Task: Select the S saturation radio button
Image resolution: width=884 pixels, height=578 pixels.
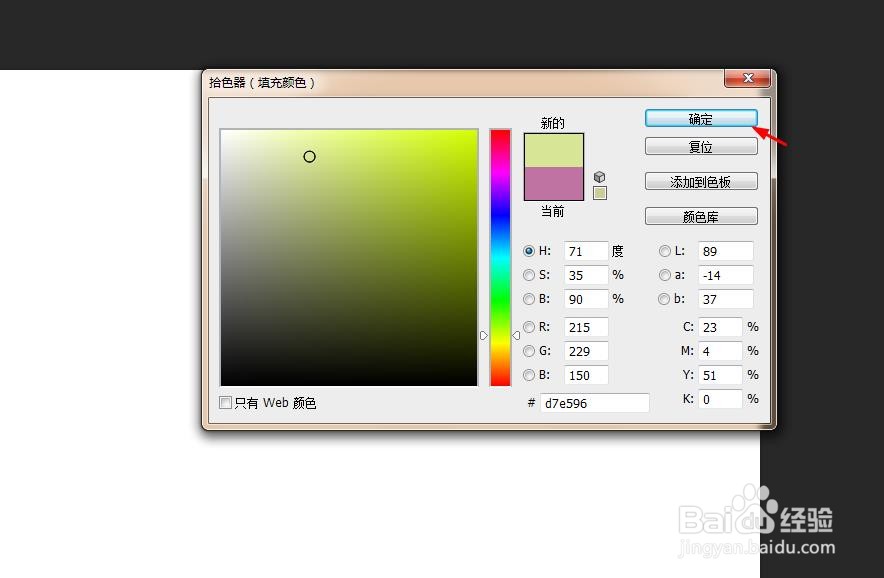Action: pos(529,275)
